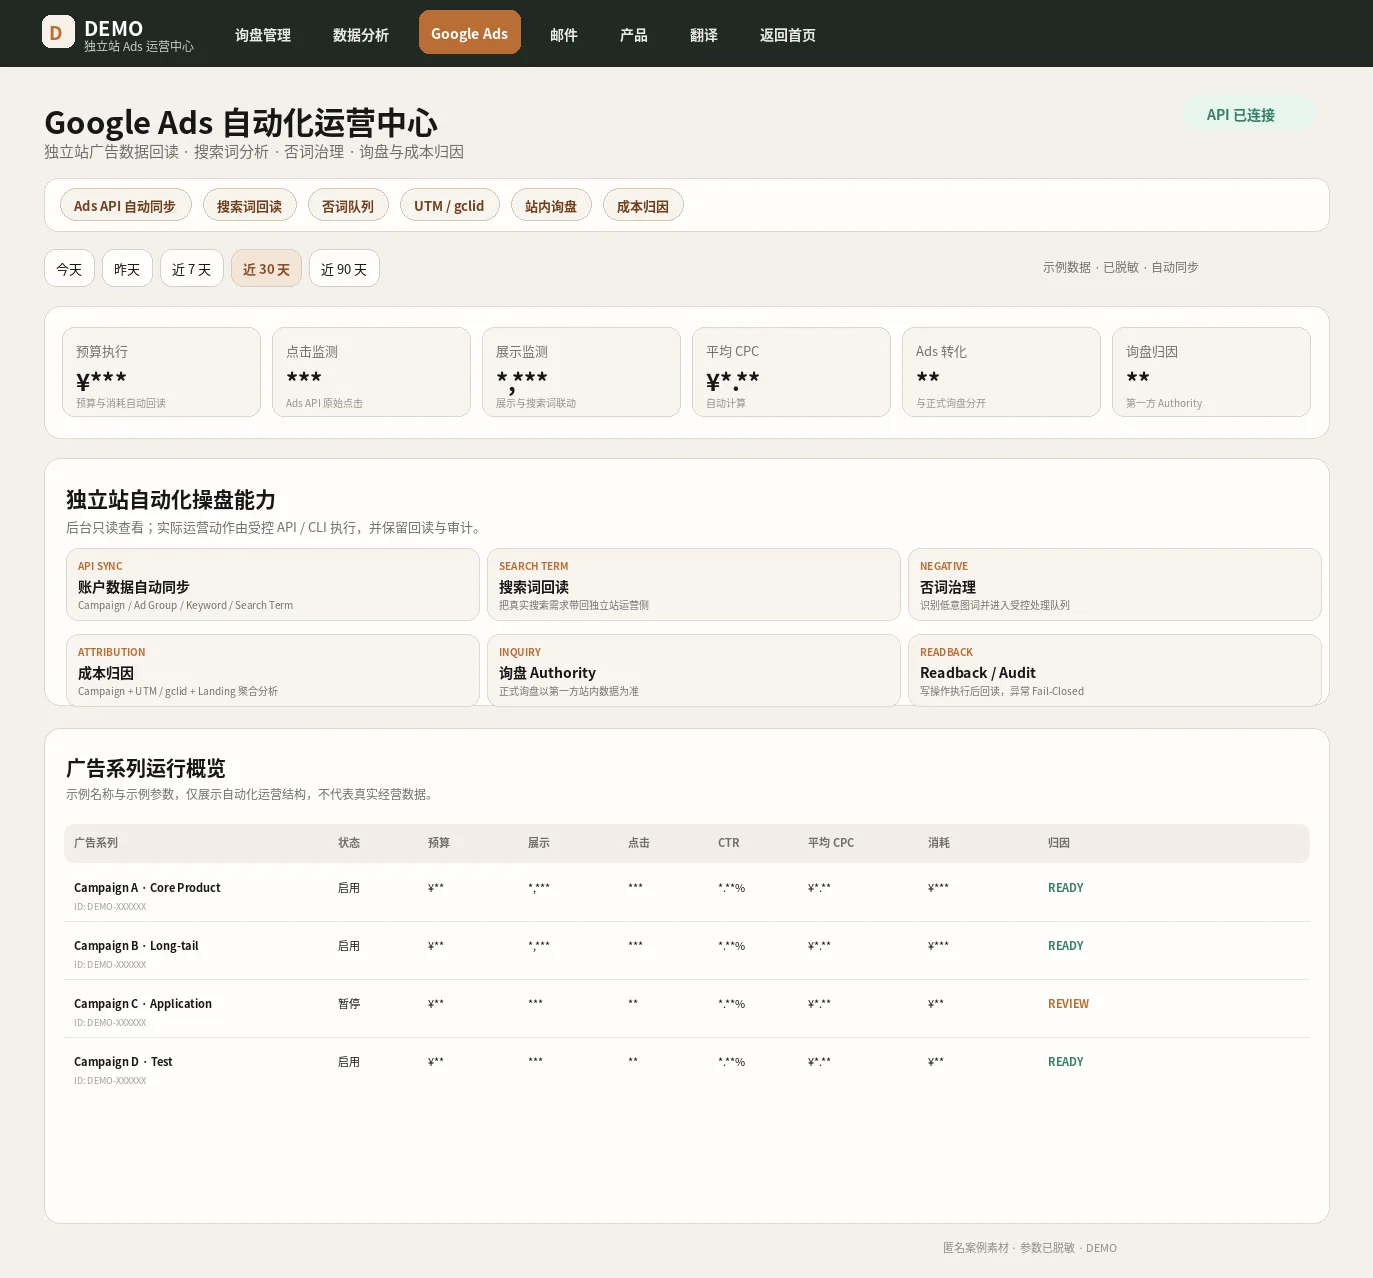The height and width of the screenshot is (1278, 1373).
Task: Click the Readback / Audit card
Action: pos(1115,670)
